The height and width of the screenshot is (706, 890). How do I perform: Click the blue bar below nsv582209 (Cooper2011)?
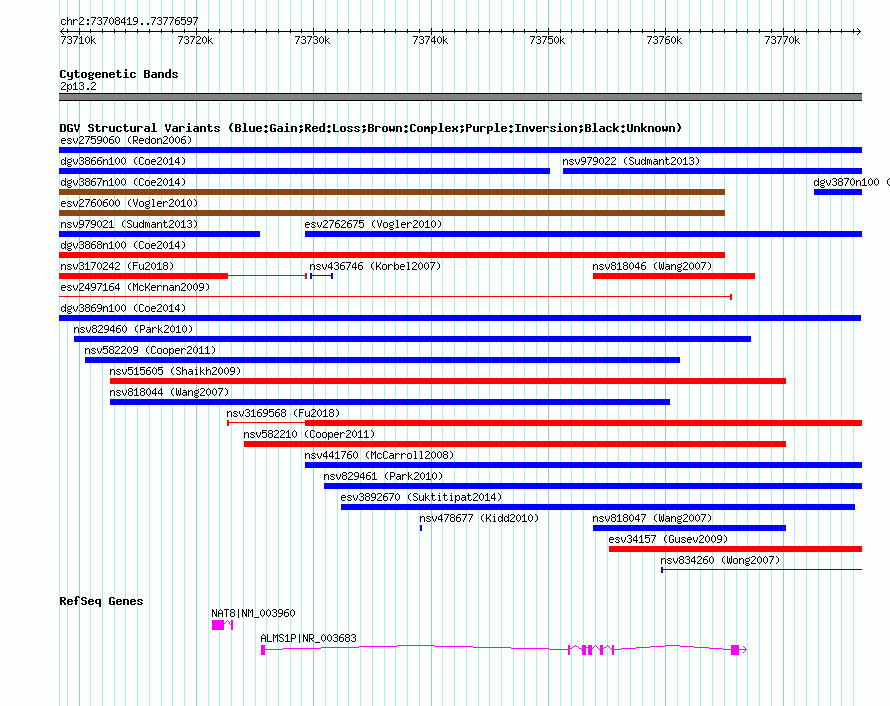[x=382, y=360]
